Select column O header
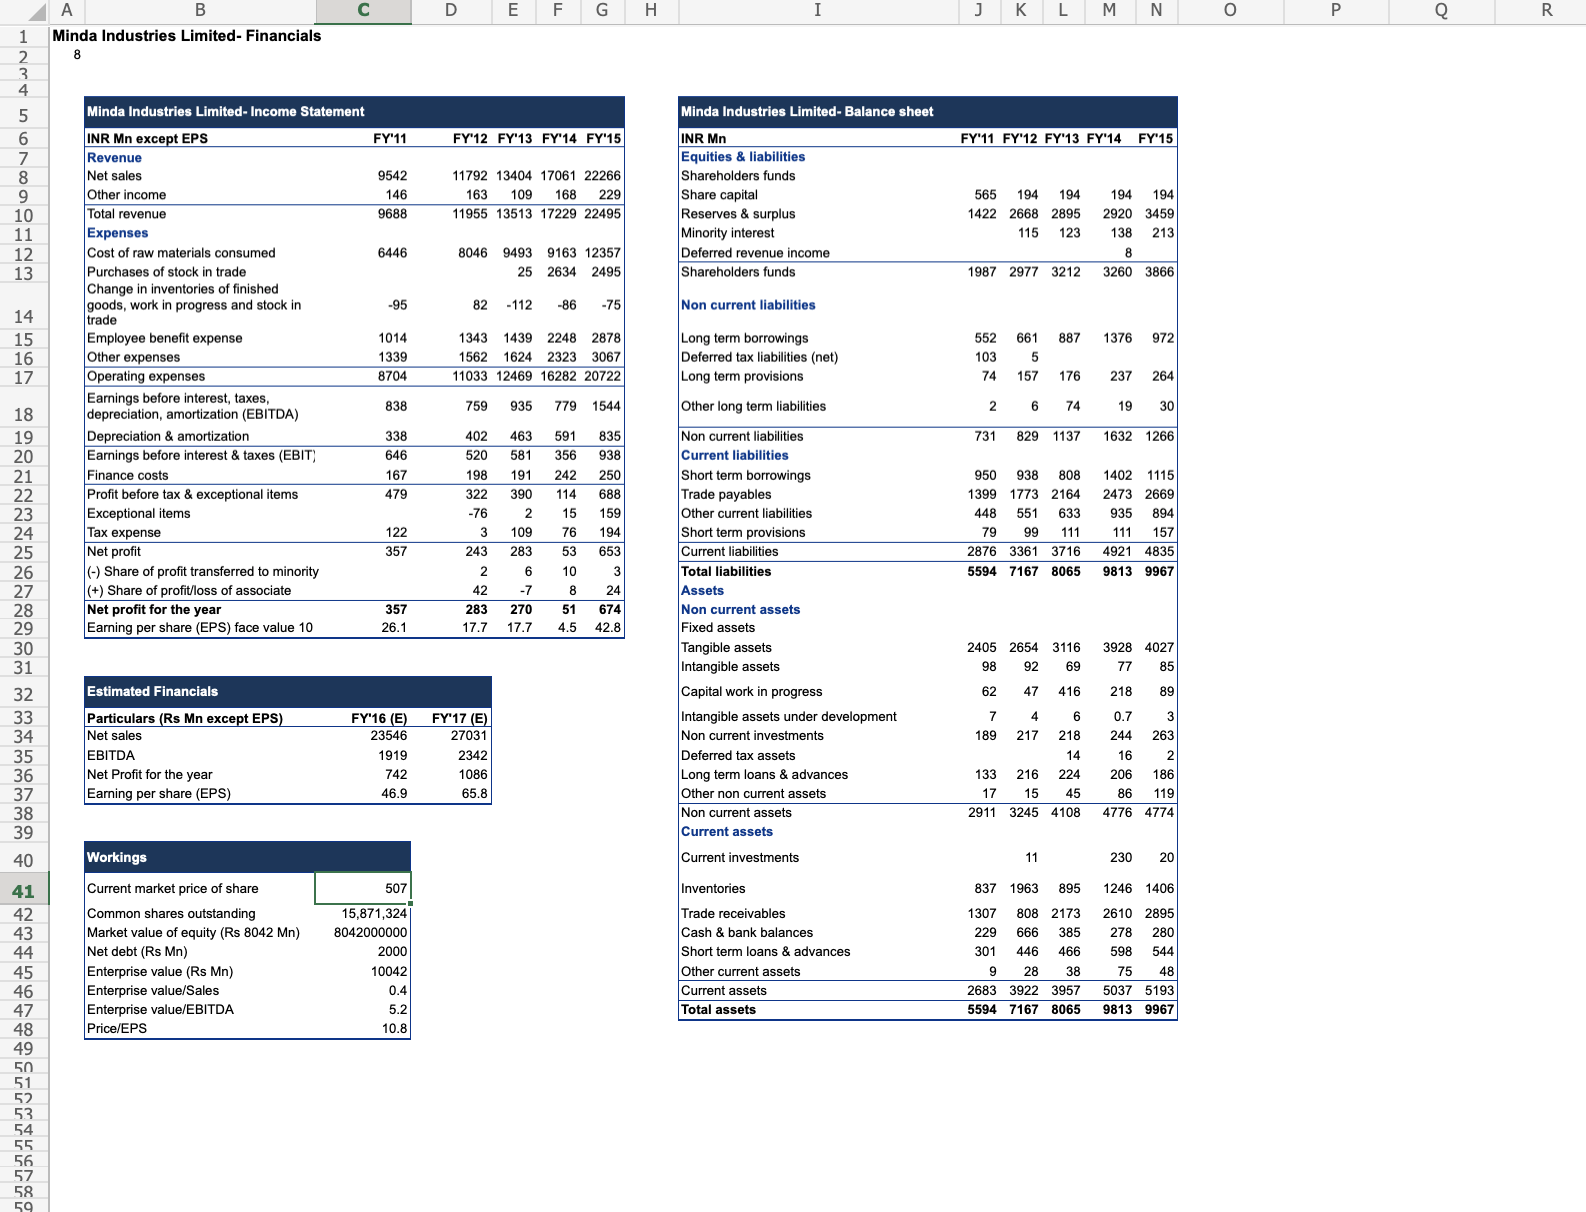The height and width of the screenshot is (1212, 1586). coord(1230,11)
